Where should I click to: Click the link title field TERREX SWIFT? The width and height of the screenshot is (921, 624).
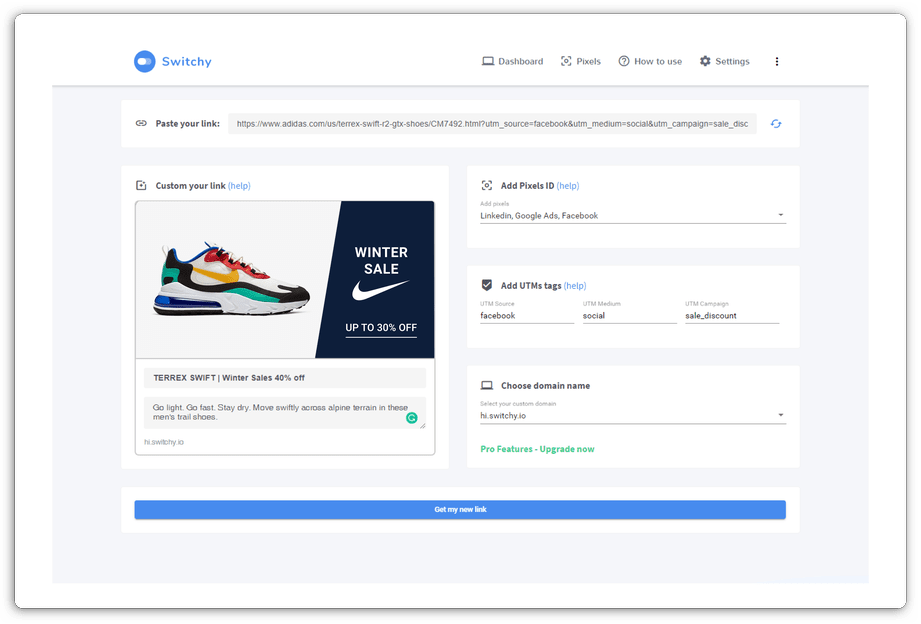(x=285, y=378)
